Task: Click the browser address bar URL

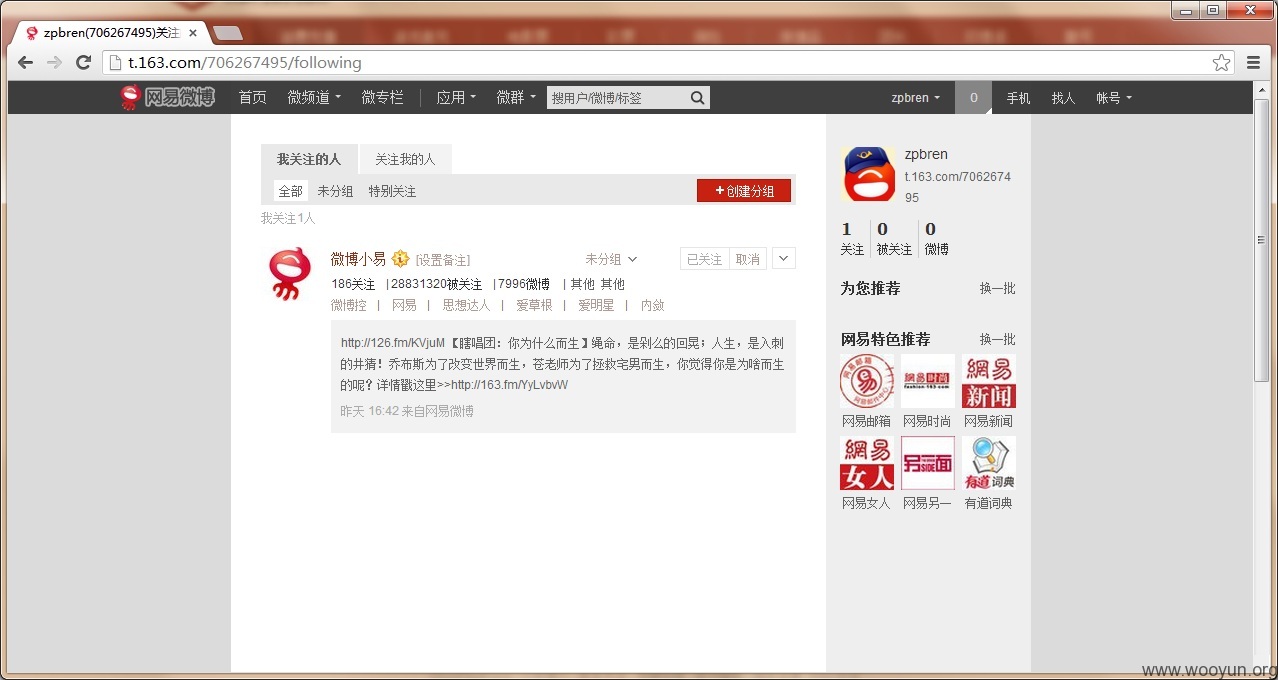Action: pos(245,62)
